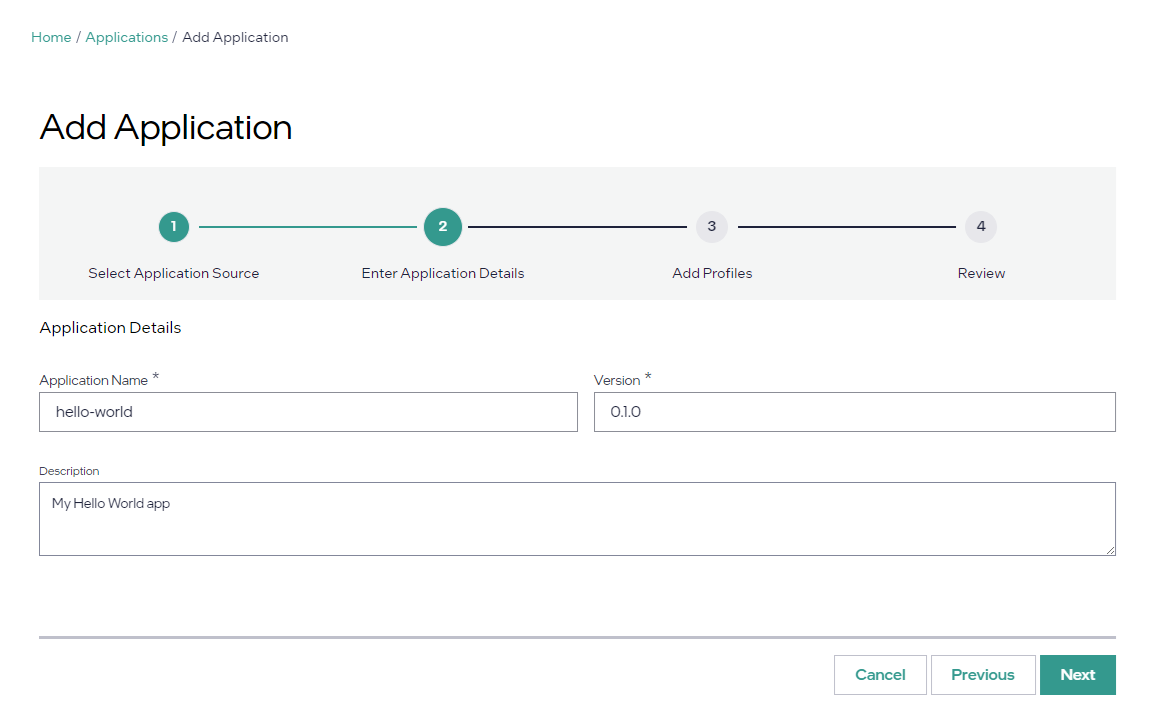Click into the Version input field

[854, 412]
